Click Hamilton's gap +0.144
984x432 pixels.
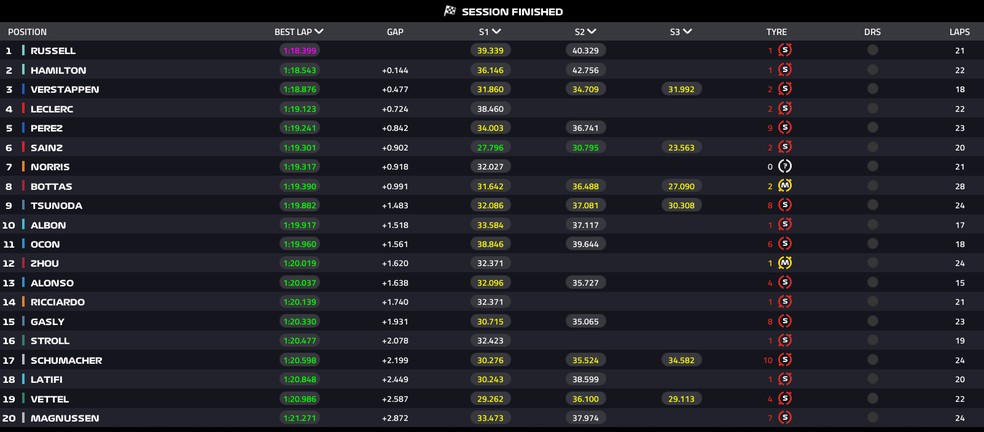point(395,70)
